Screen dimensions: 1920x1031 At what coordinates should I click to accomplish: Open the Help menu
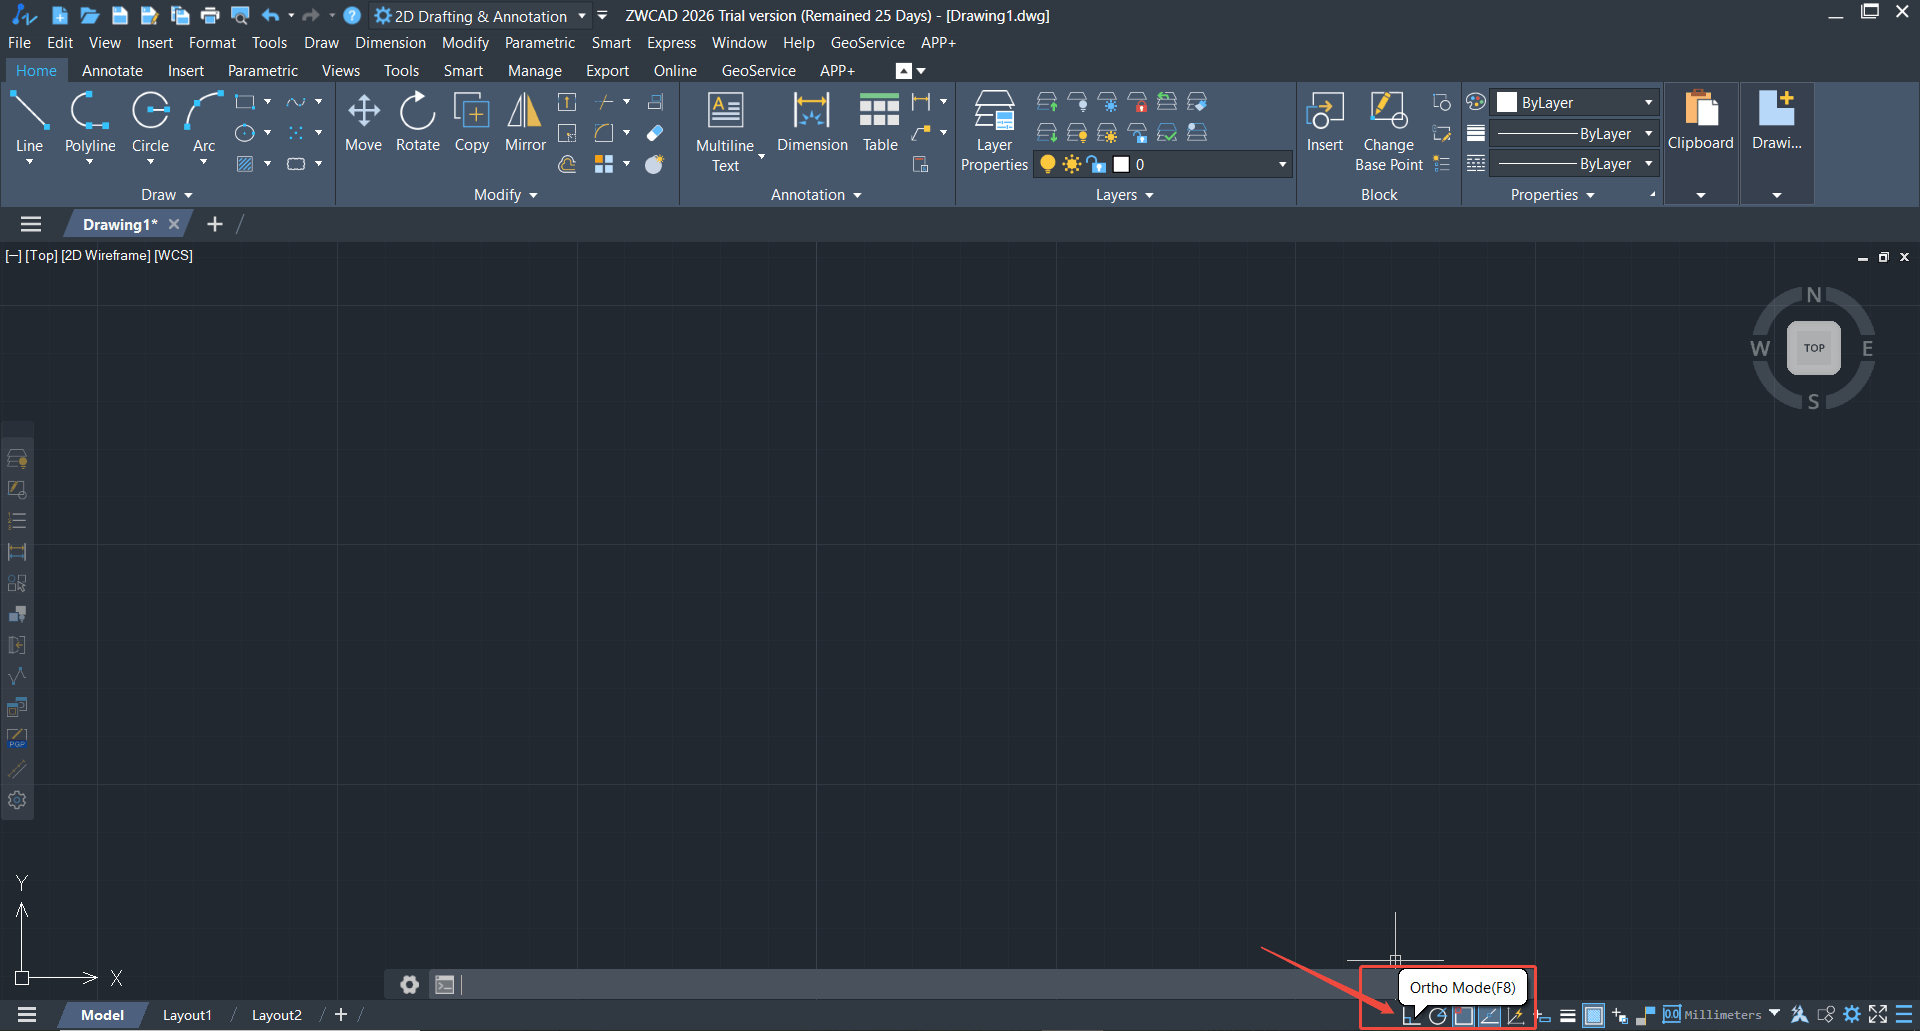point(798,43)
